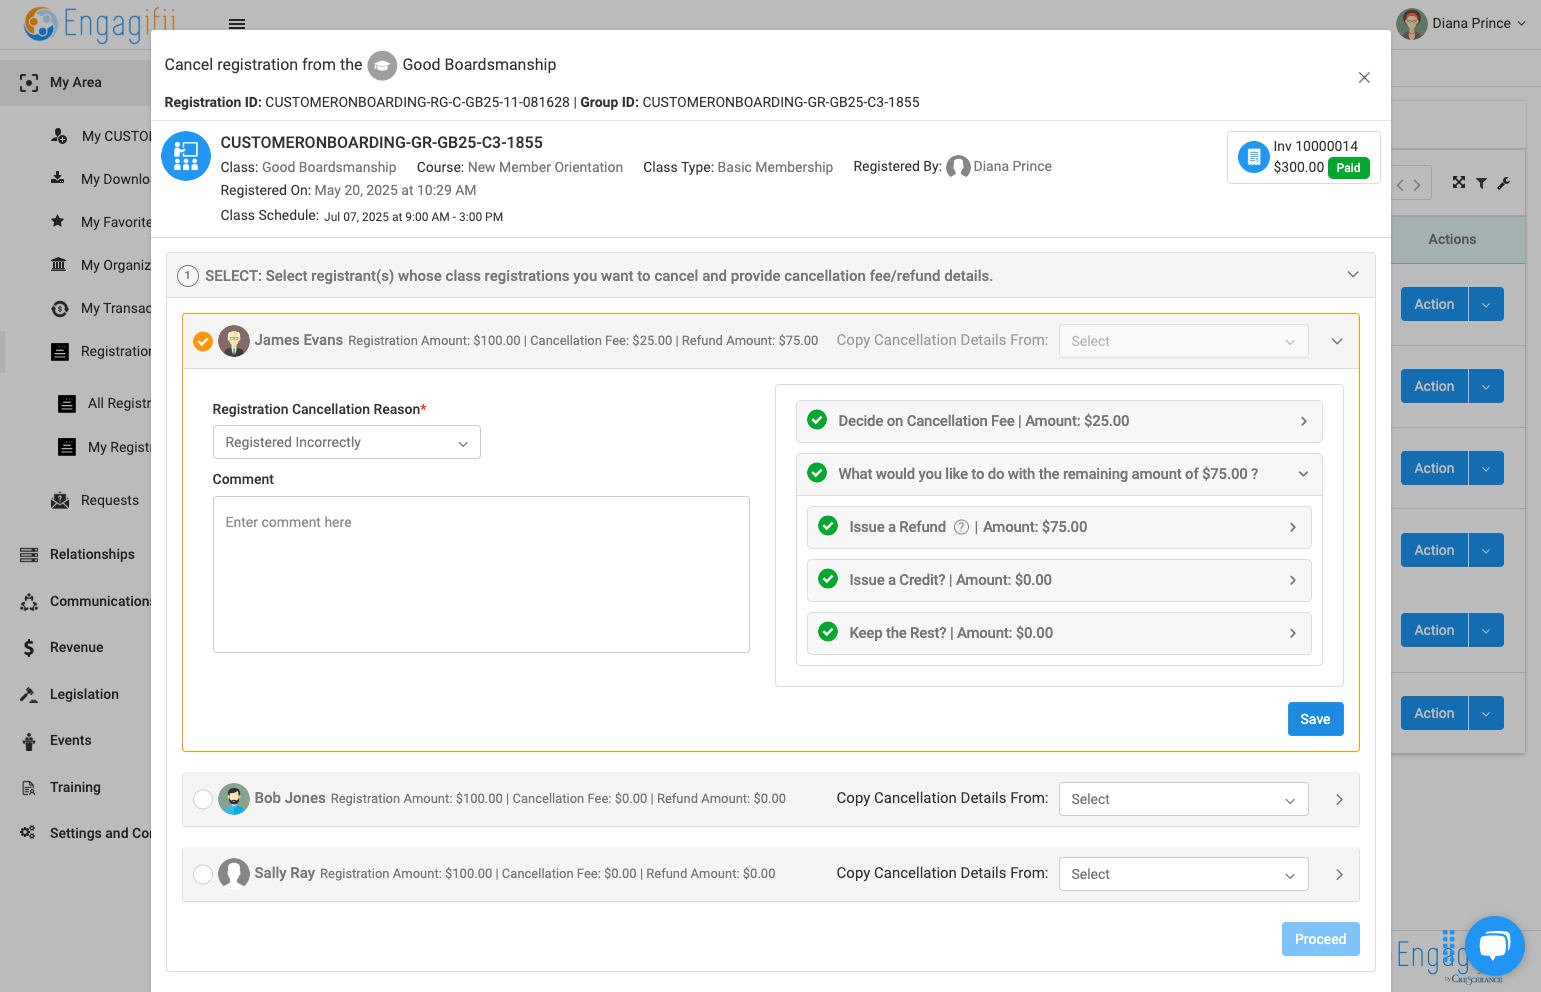This screenshot has height=992, width=1541.
Task: Expand Keep the Rest row
Action: pos(1059,633)
